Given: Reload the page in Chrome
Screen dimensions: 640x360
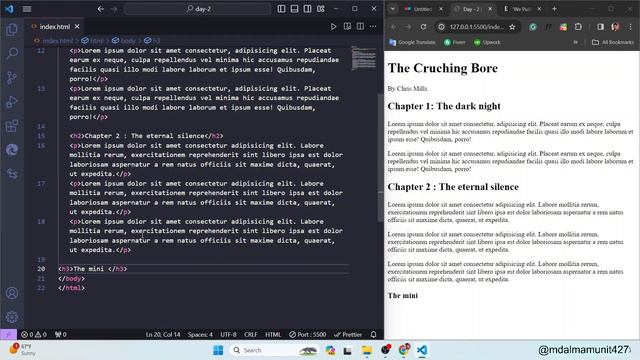Looking at the screenshot, I should (423, 27).
